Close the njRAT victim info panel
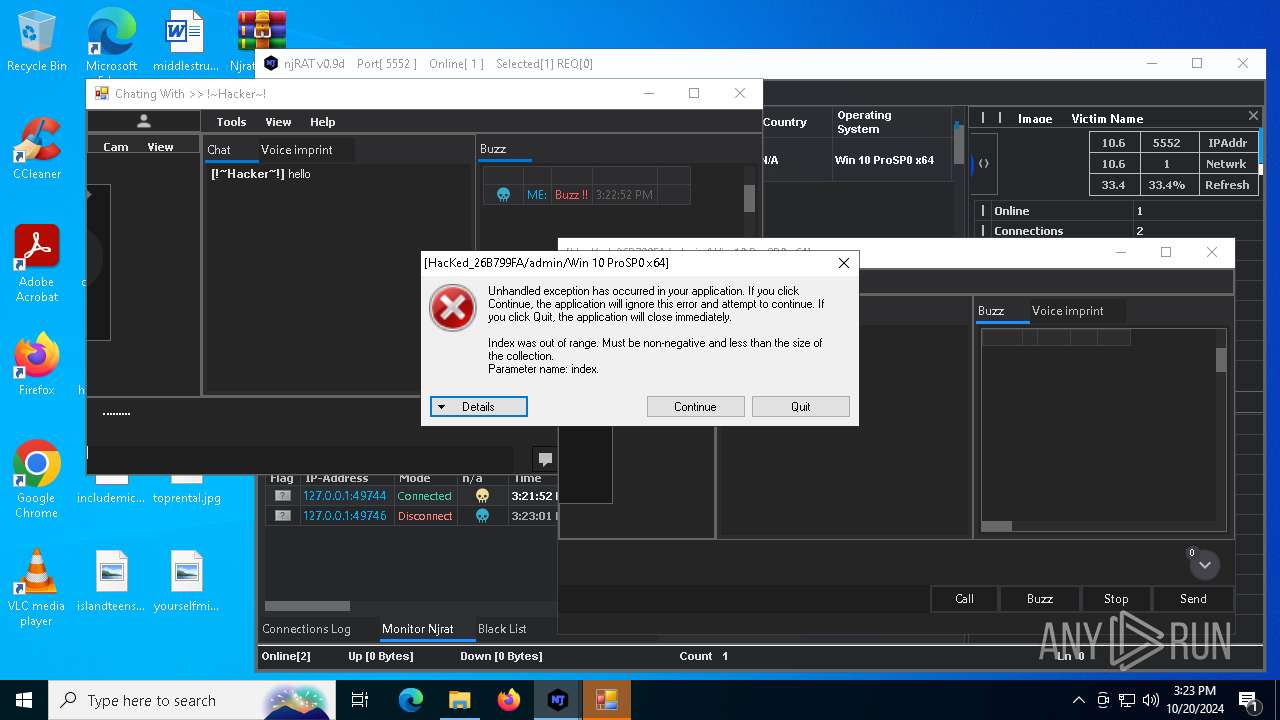Image resolution: width=1280 pixels, height=720 pixels. pyautogui.click(x=1253, y=116)
